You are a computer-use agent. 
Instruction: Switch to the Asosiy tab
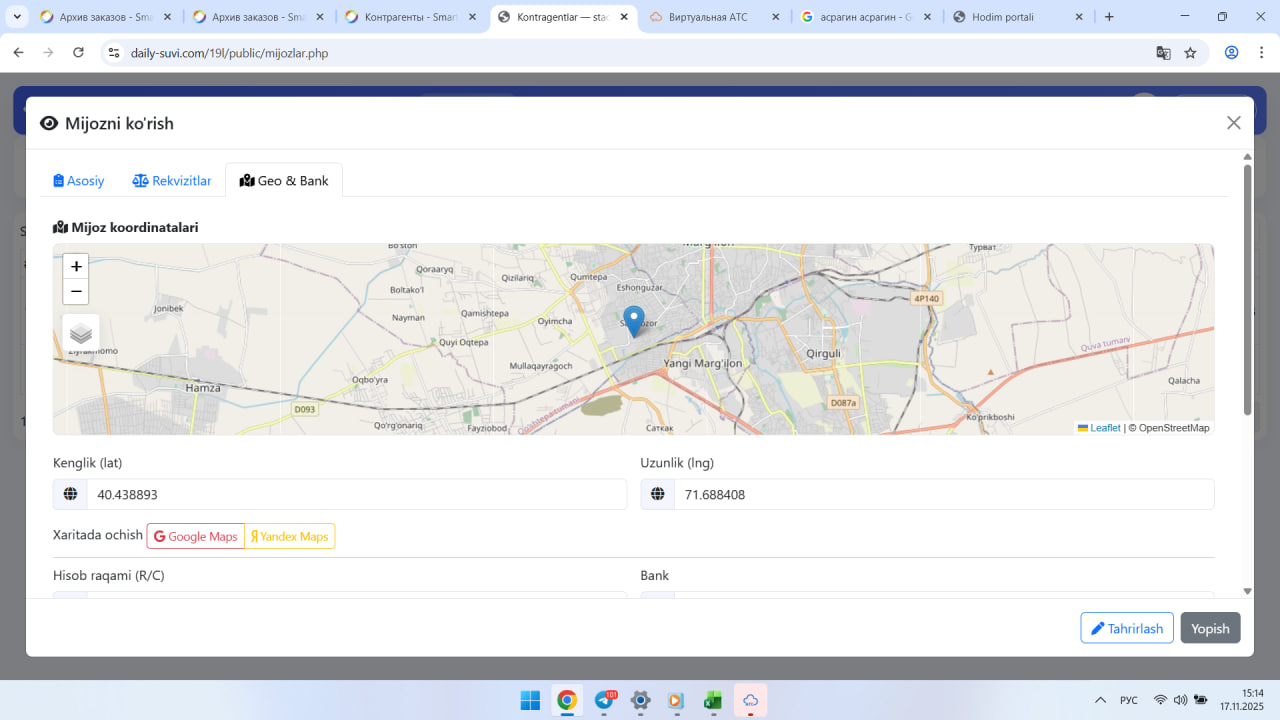pyautogui.click(x=79, y=181)
